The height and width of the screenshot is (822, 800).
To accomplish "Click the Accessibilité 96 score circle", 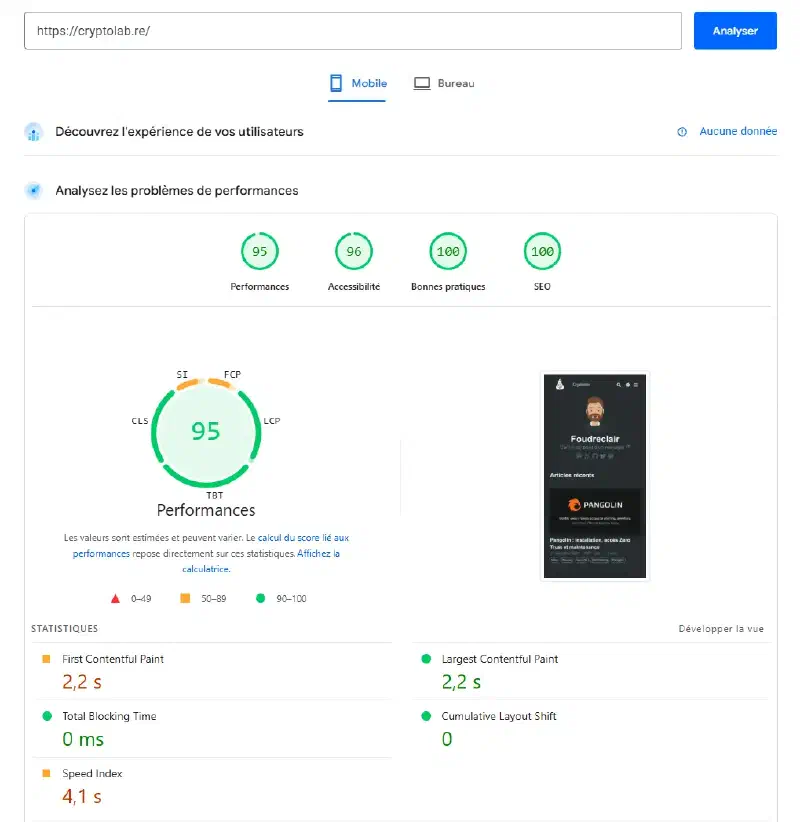I will [353, 251].
